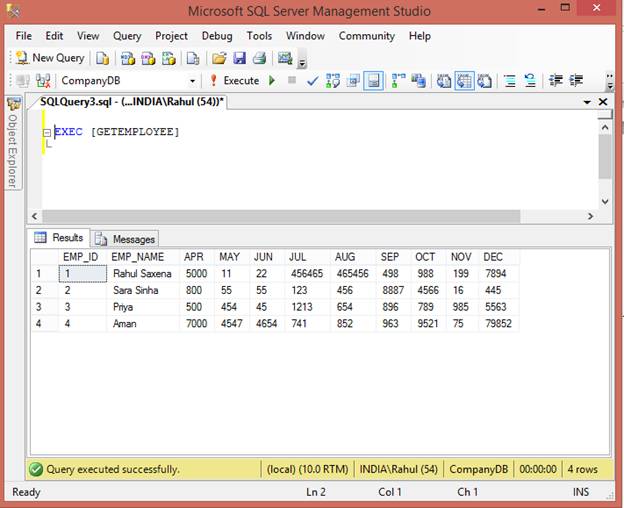
Task: Click the Decrease Indent icon
Action: [x=556, y=81]
